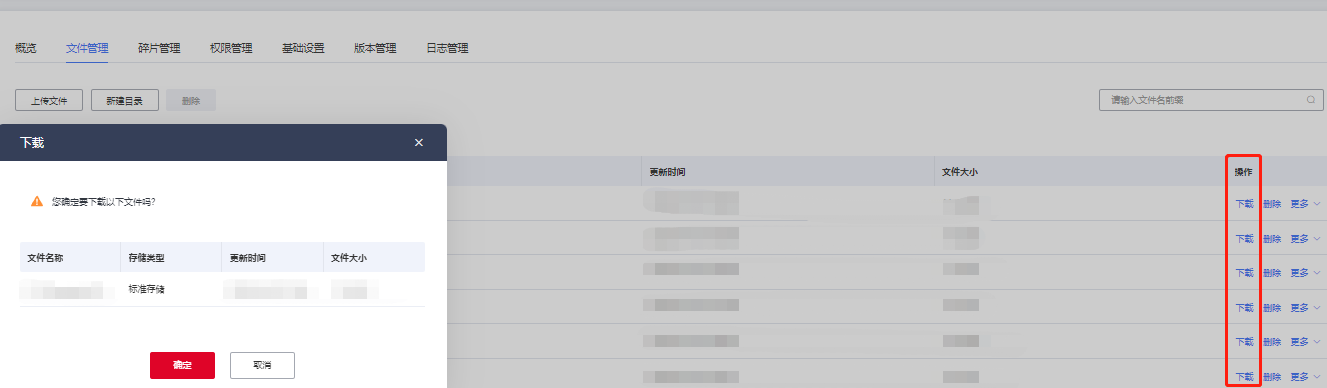Close the 下载 dialog with X
Screen dimensions: 1327x388
tap(419, 143)
